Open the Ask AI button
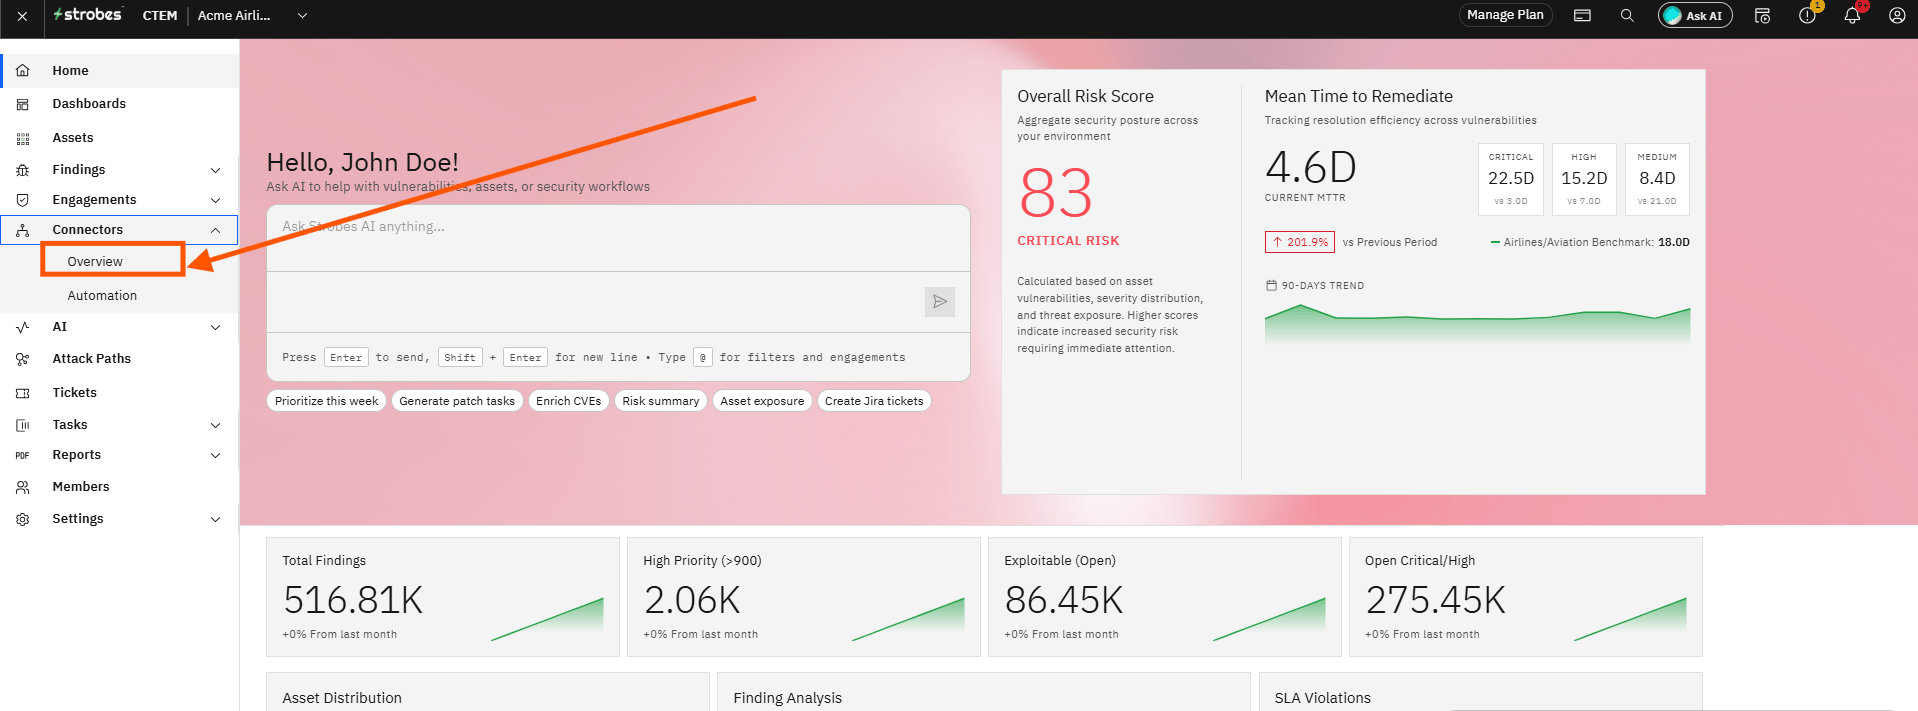Screen dimensions: 1918x711 1695,16
